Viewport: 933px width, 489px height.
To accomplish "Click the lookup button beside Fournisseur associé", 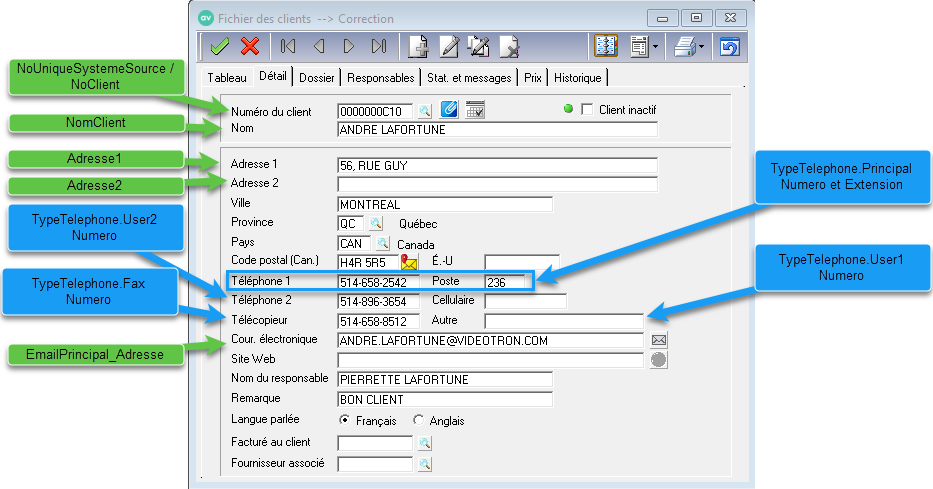I will click(425, 464).
